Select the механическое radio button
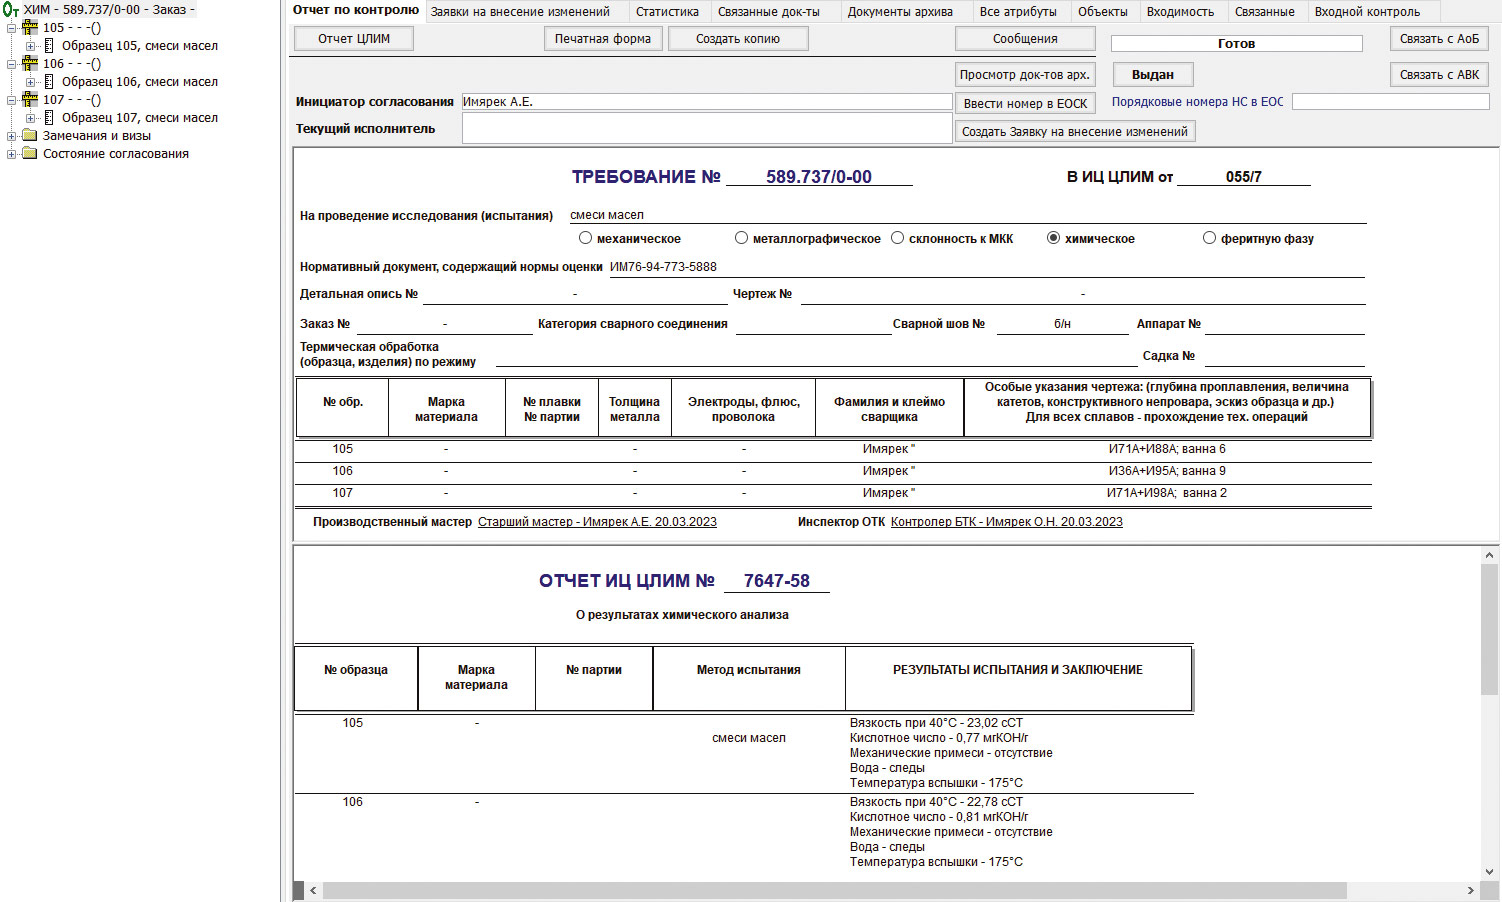1502x902 pixels. 586,238
